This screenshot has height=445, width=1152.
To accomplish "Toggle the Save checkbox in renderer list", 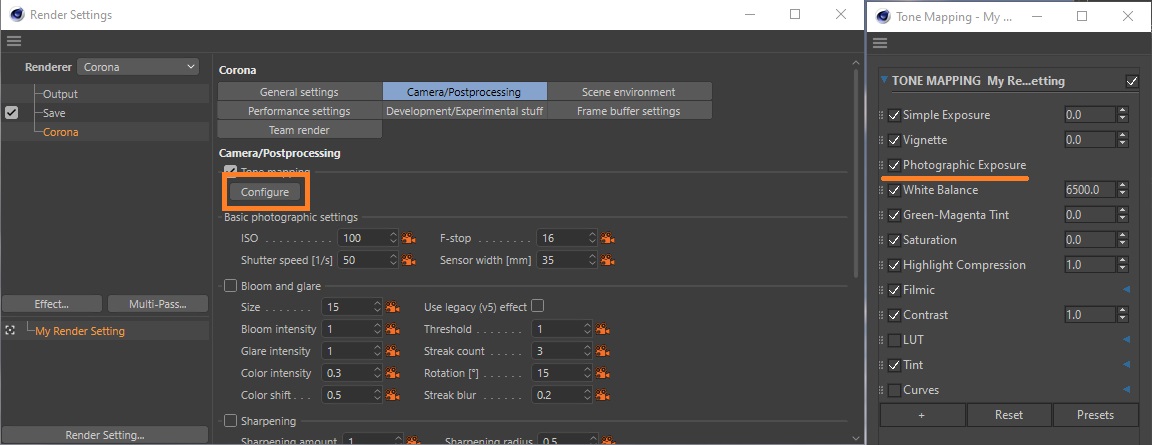I will click(11, 113).
